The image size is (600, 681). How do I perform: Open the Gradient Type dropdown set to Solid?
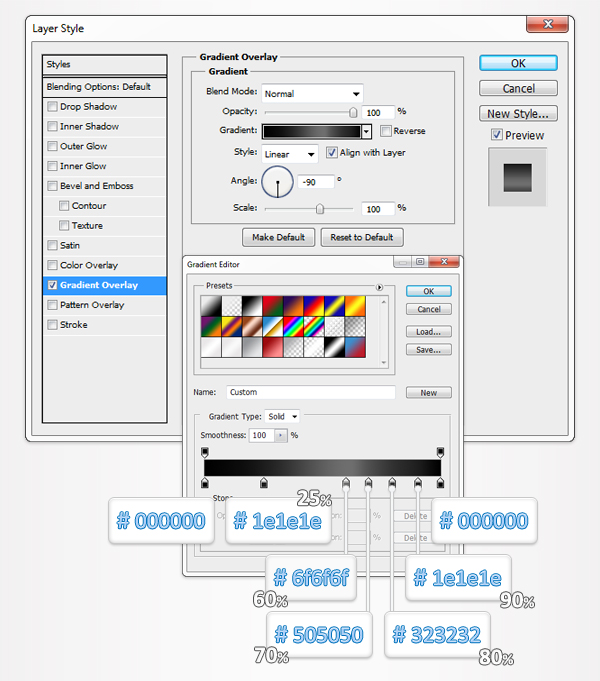283,416
